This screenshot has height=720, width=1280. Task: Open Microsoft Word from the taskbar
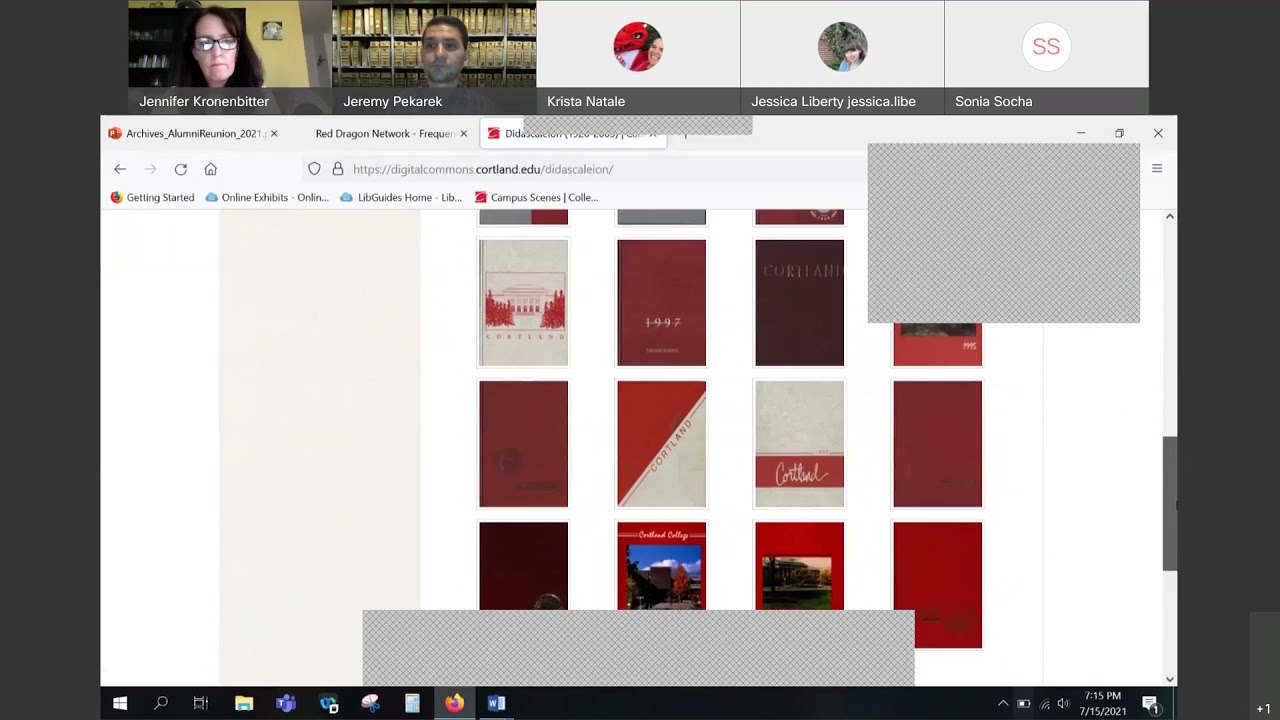(x=496, y=703)
